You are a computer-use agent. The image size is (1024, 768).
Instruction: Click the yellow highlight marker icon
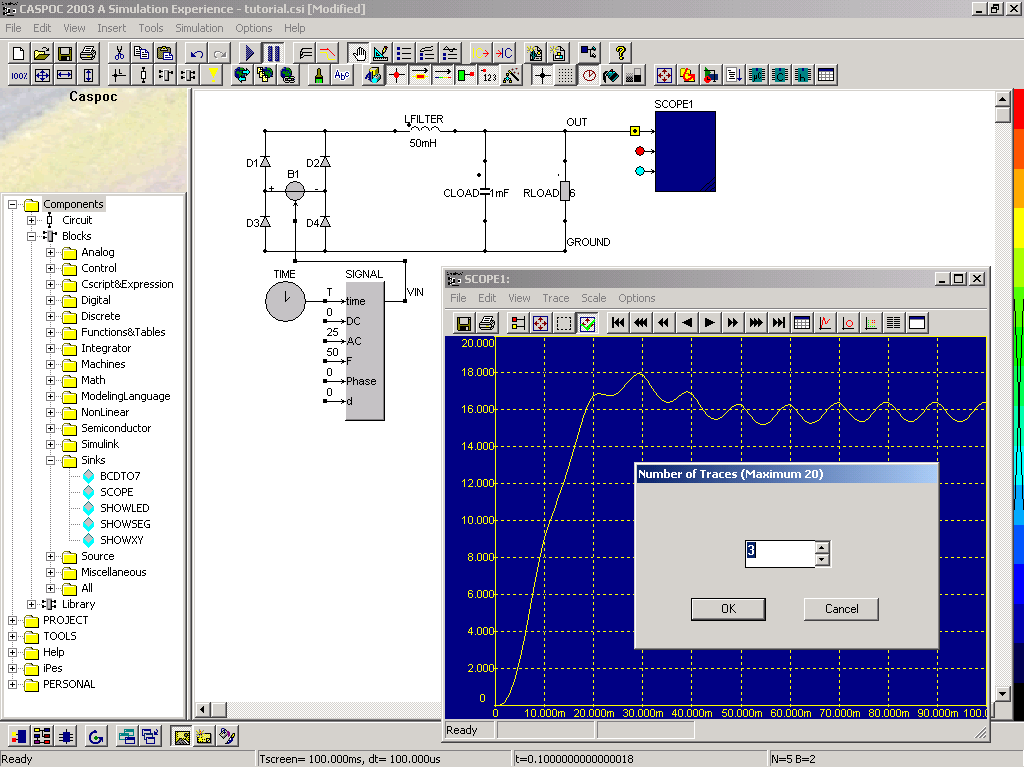point(212,76)
